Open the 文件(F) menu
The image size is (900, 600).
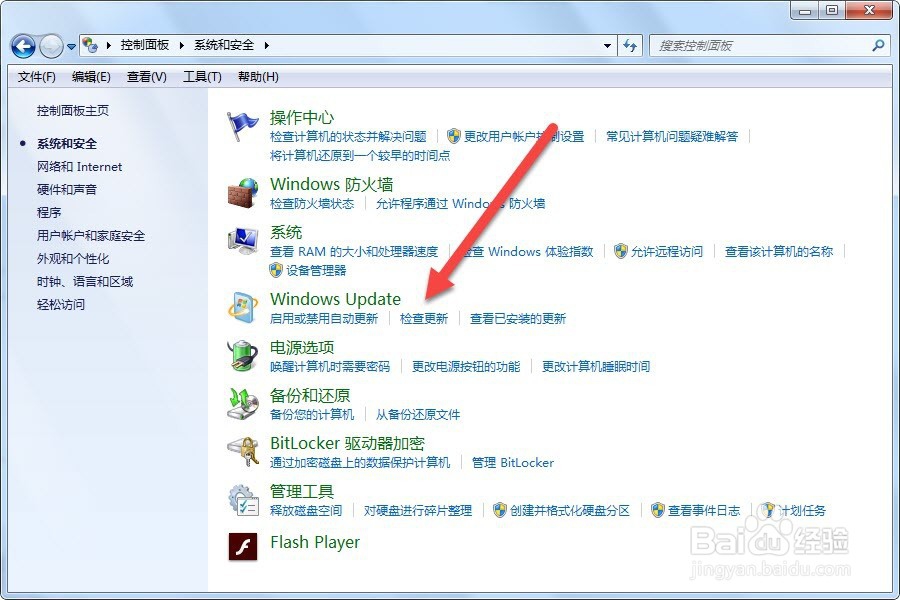(37, 77)
